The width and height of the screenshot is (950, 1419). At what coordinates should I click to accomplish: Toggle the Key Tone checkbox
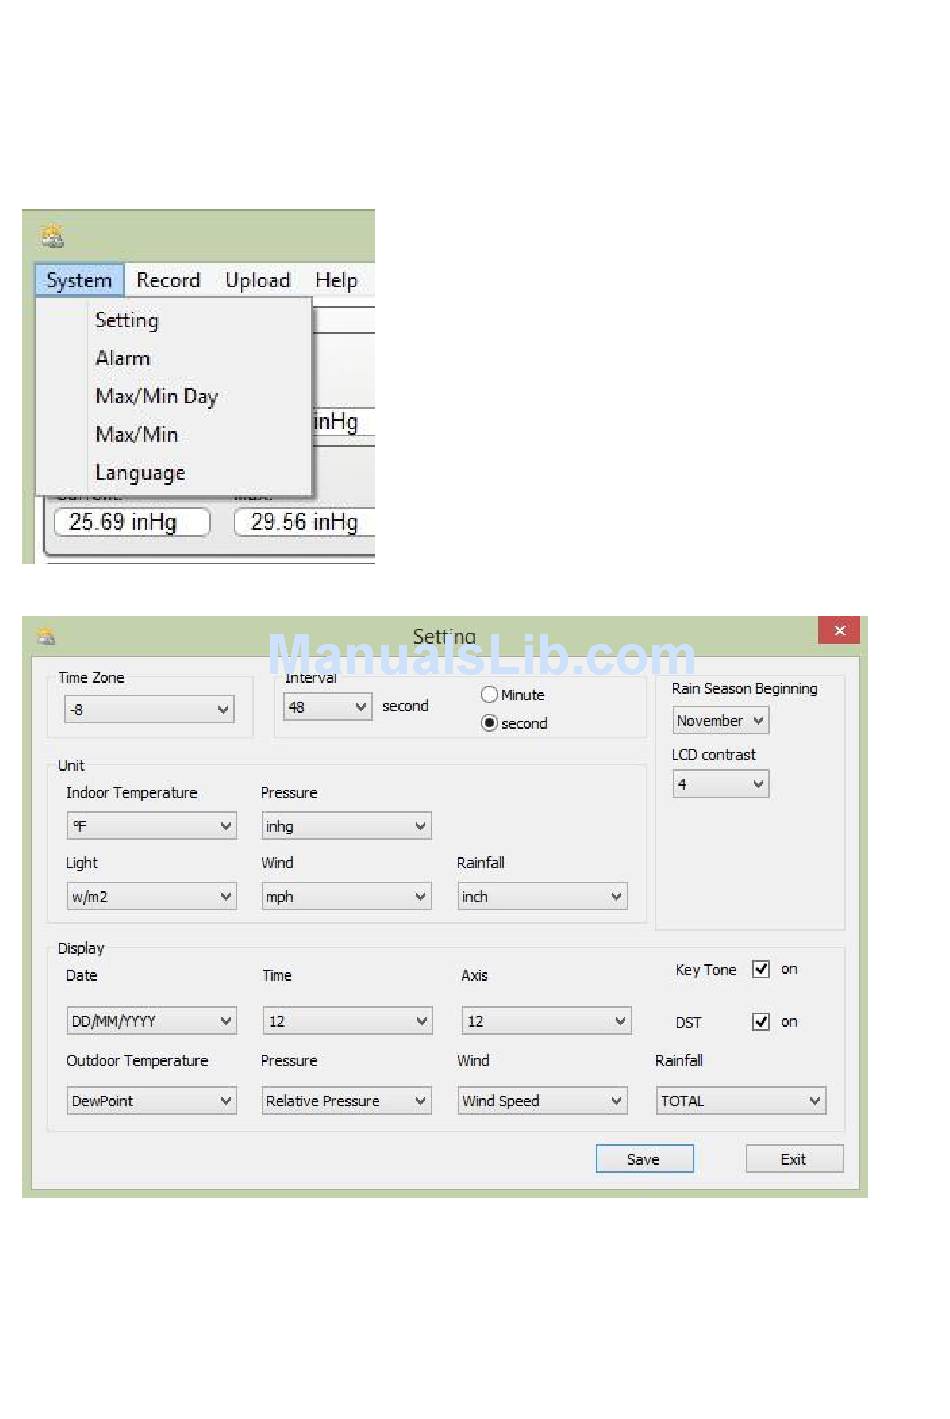point(761,969)
